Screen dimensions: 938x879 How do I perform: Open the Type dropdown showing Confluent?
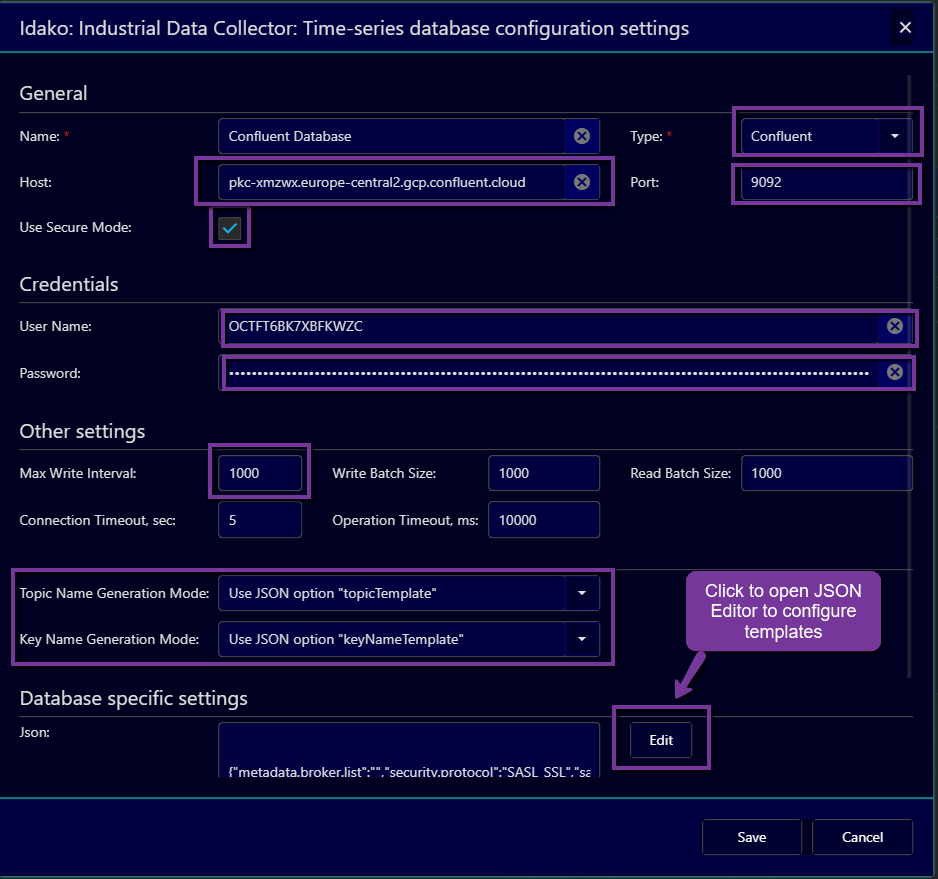pos(894,136)
